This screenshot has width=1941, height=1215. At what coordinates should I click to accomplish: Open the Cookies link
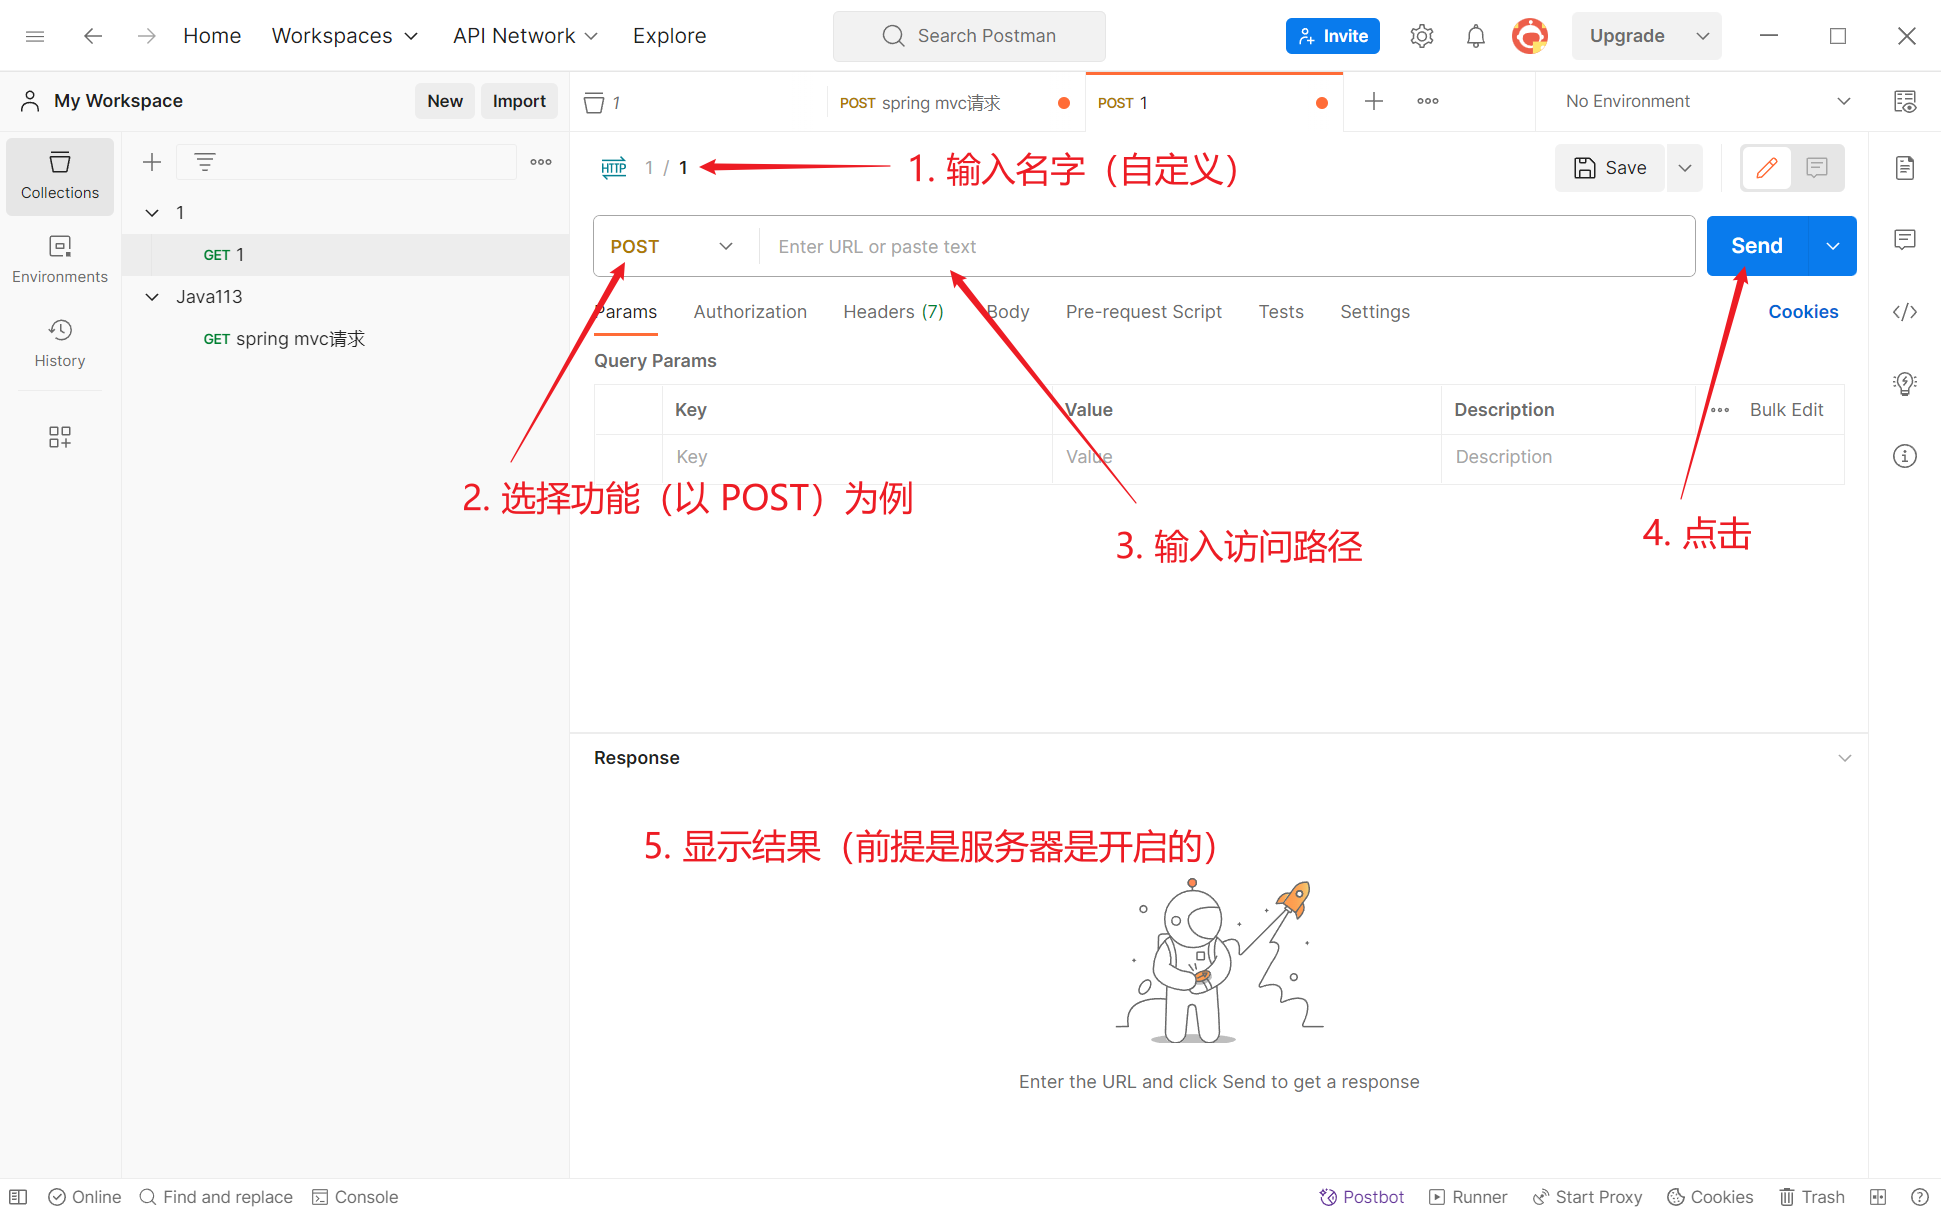pyautogui.click(x=1802, y=312)
